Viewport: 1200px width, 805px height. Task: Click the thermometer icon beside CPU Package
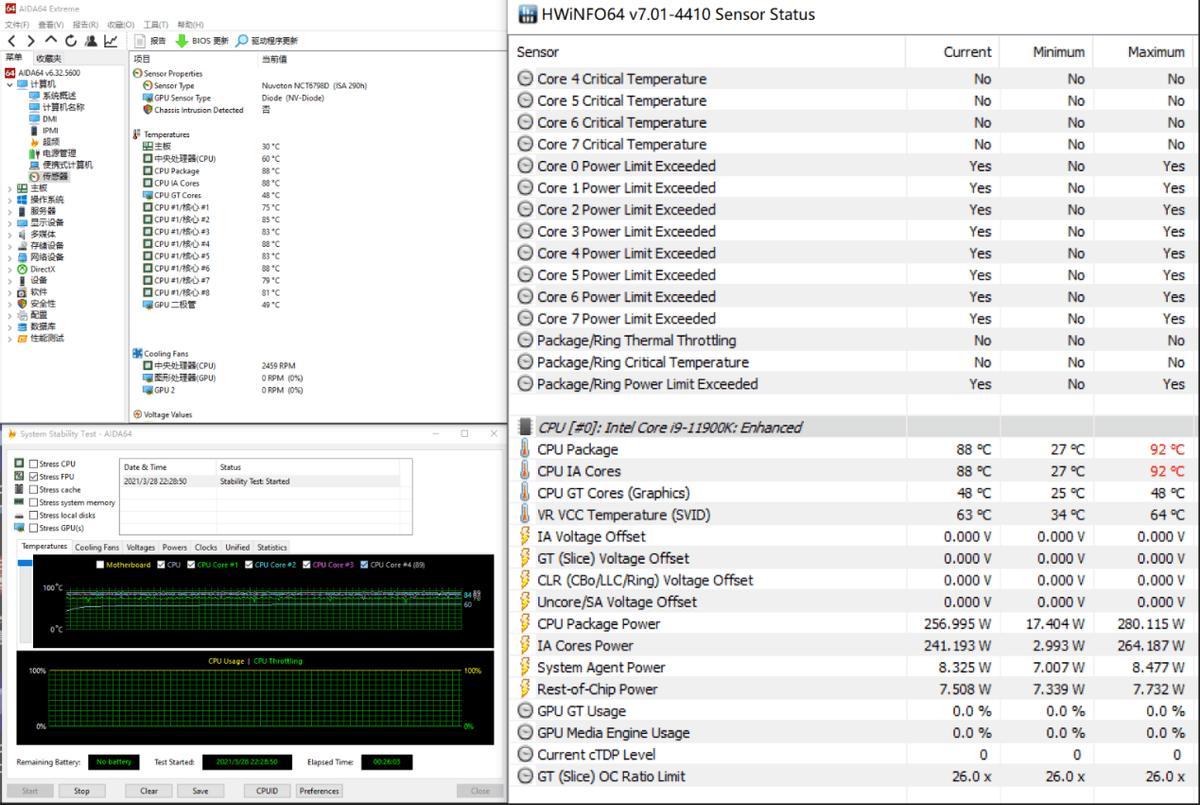click(x=526, y=449)
